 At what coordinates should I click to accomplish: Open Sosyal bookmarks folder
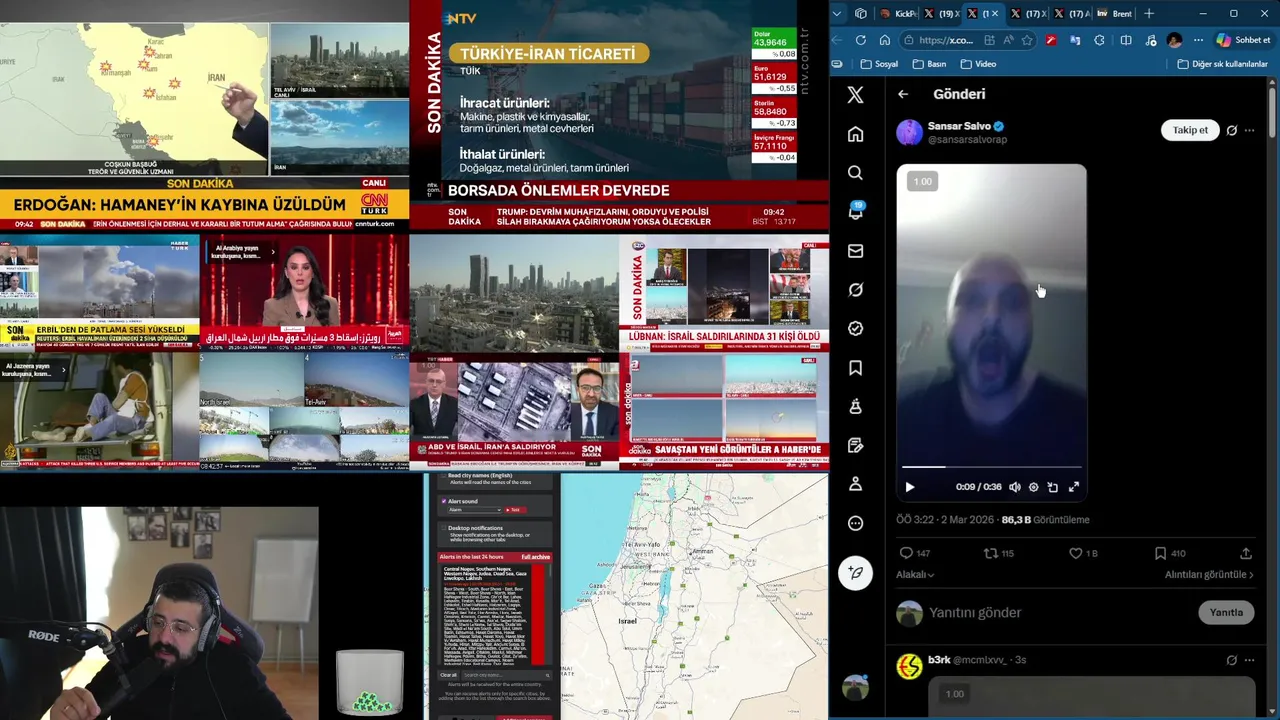point(879,64)
